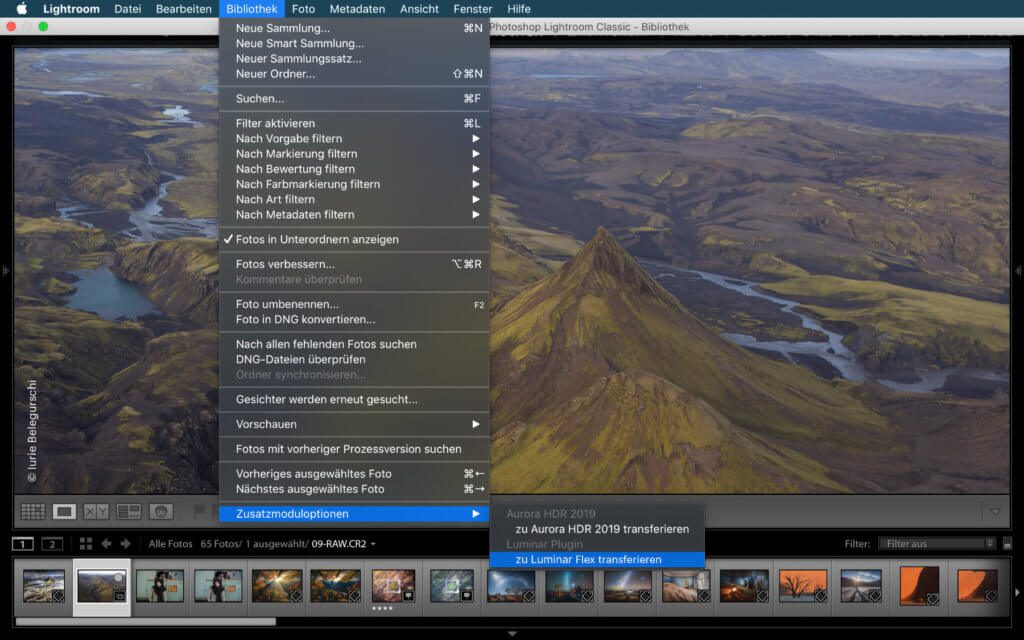The width and height of the screenshot is (1024, 640).
Task: Expand Zusatzmoduloptionen submenu
Action: pos(355,514)
